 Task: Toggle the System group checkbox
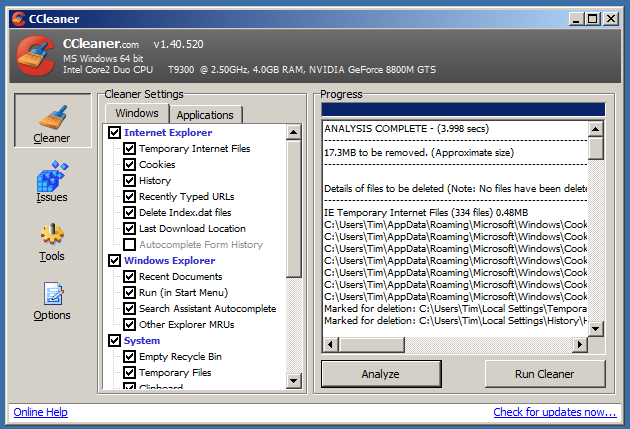point(115,341)
